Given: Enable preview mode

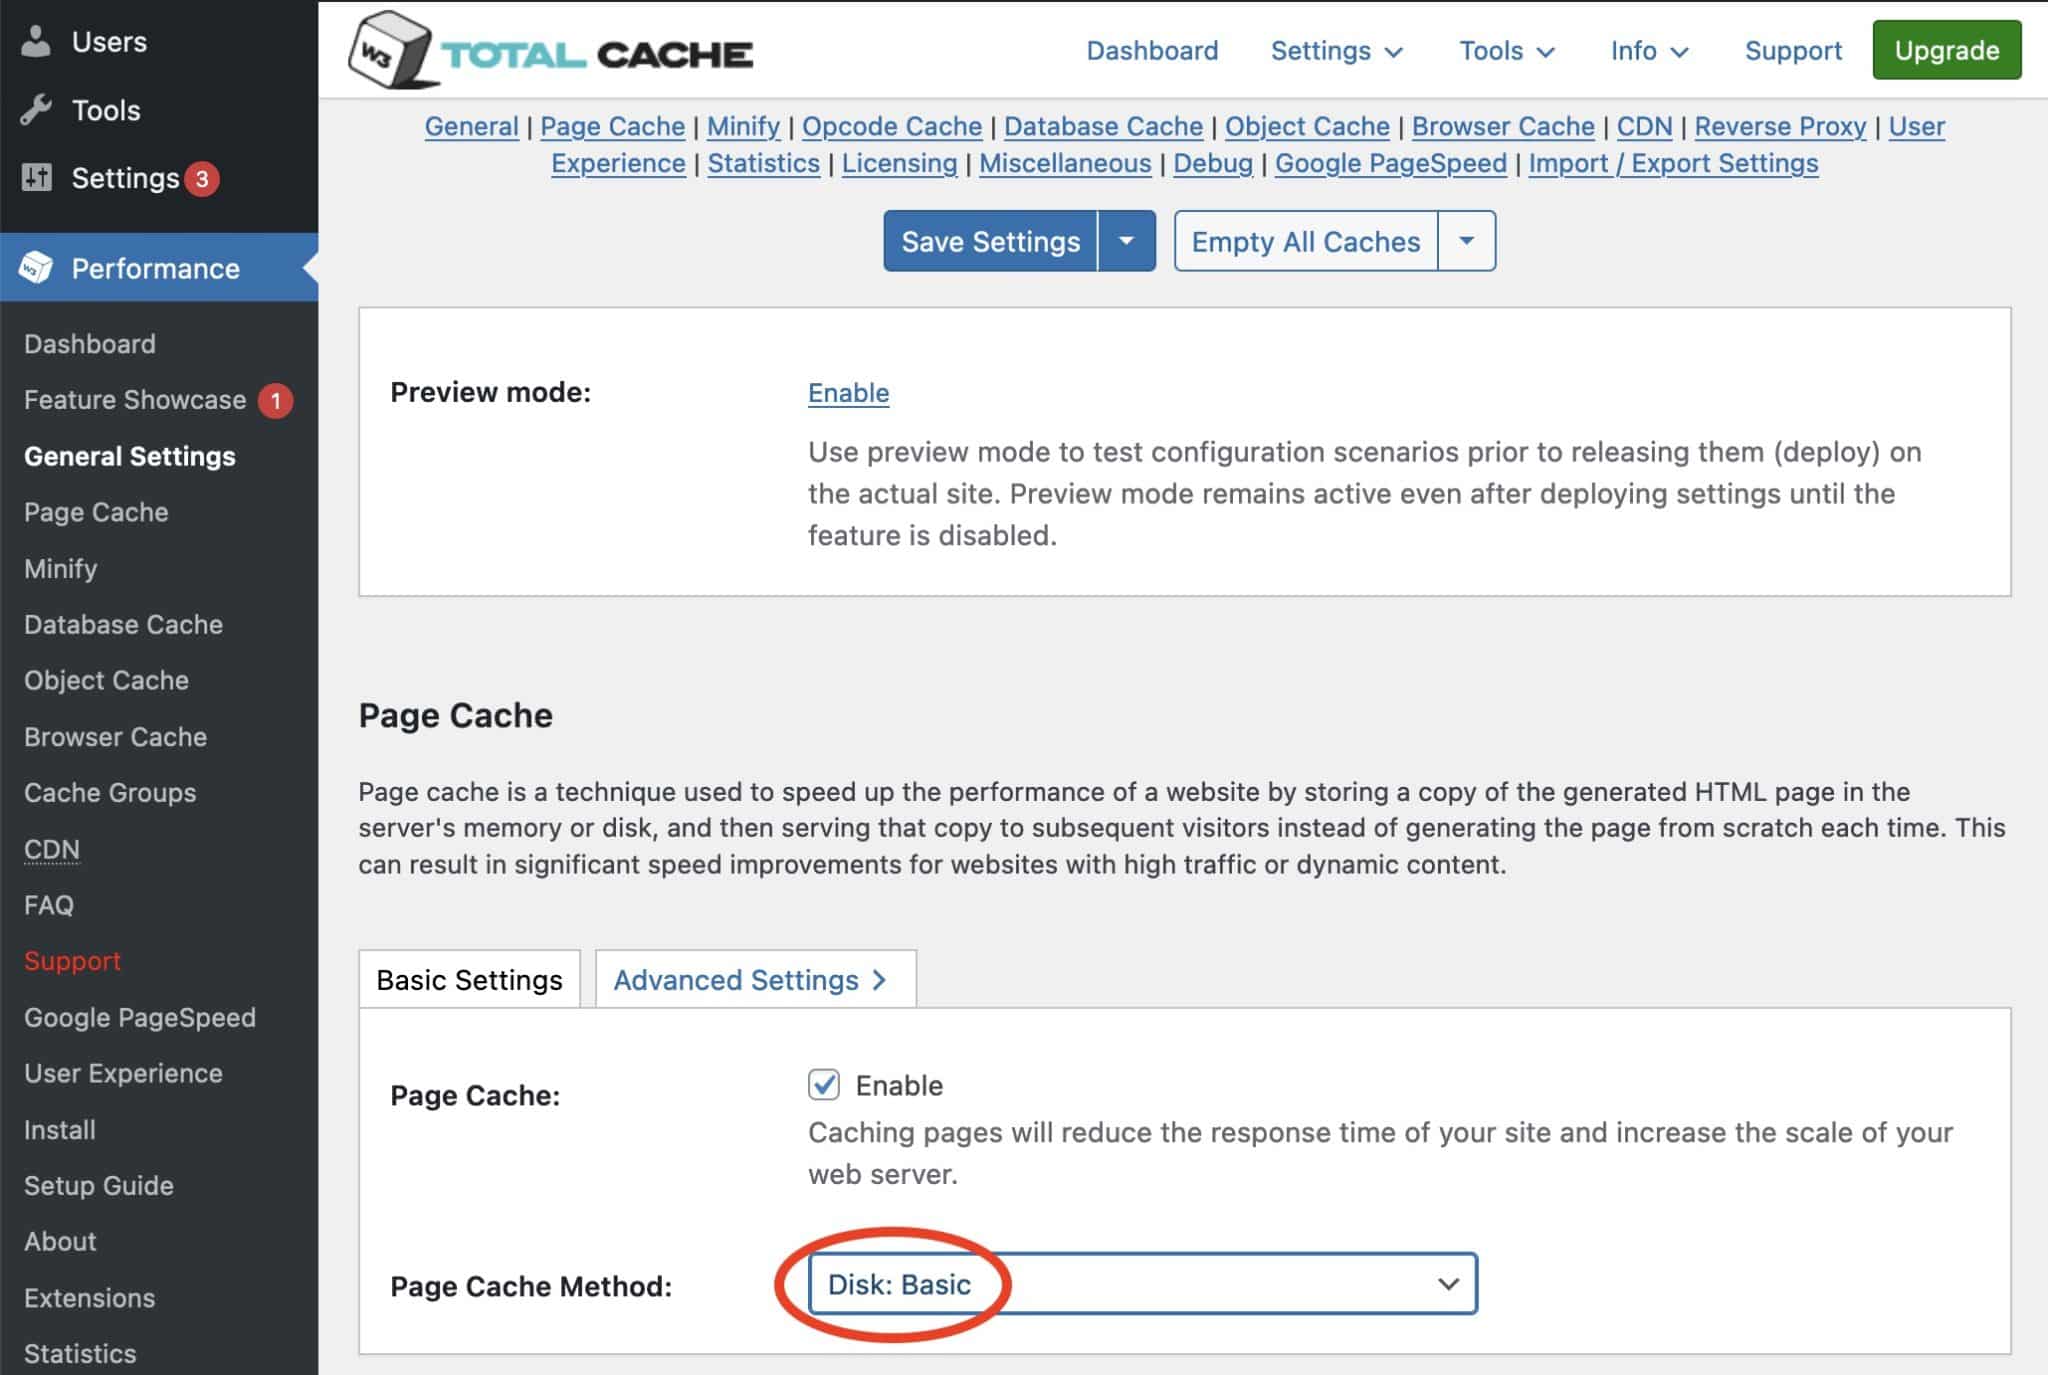Looking at the screenshot, I should coord(847,392).
